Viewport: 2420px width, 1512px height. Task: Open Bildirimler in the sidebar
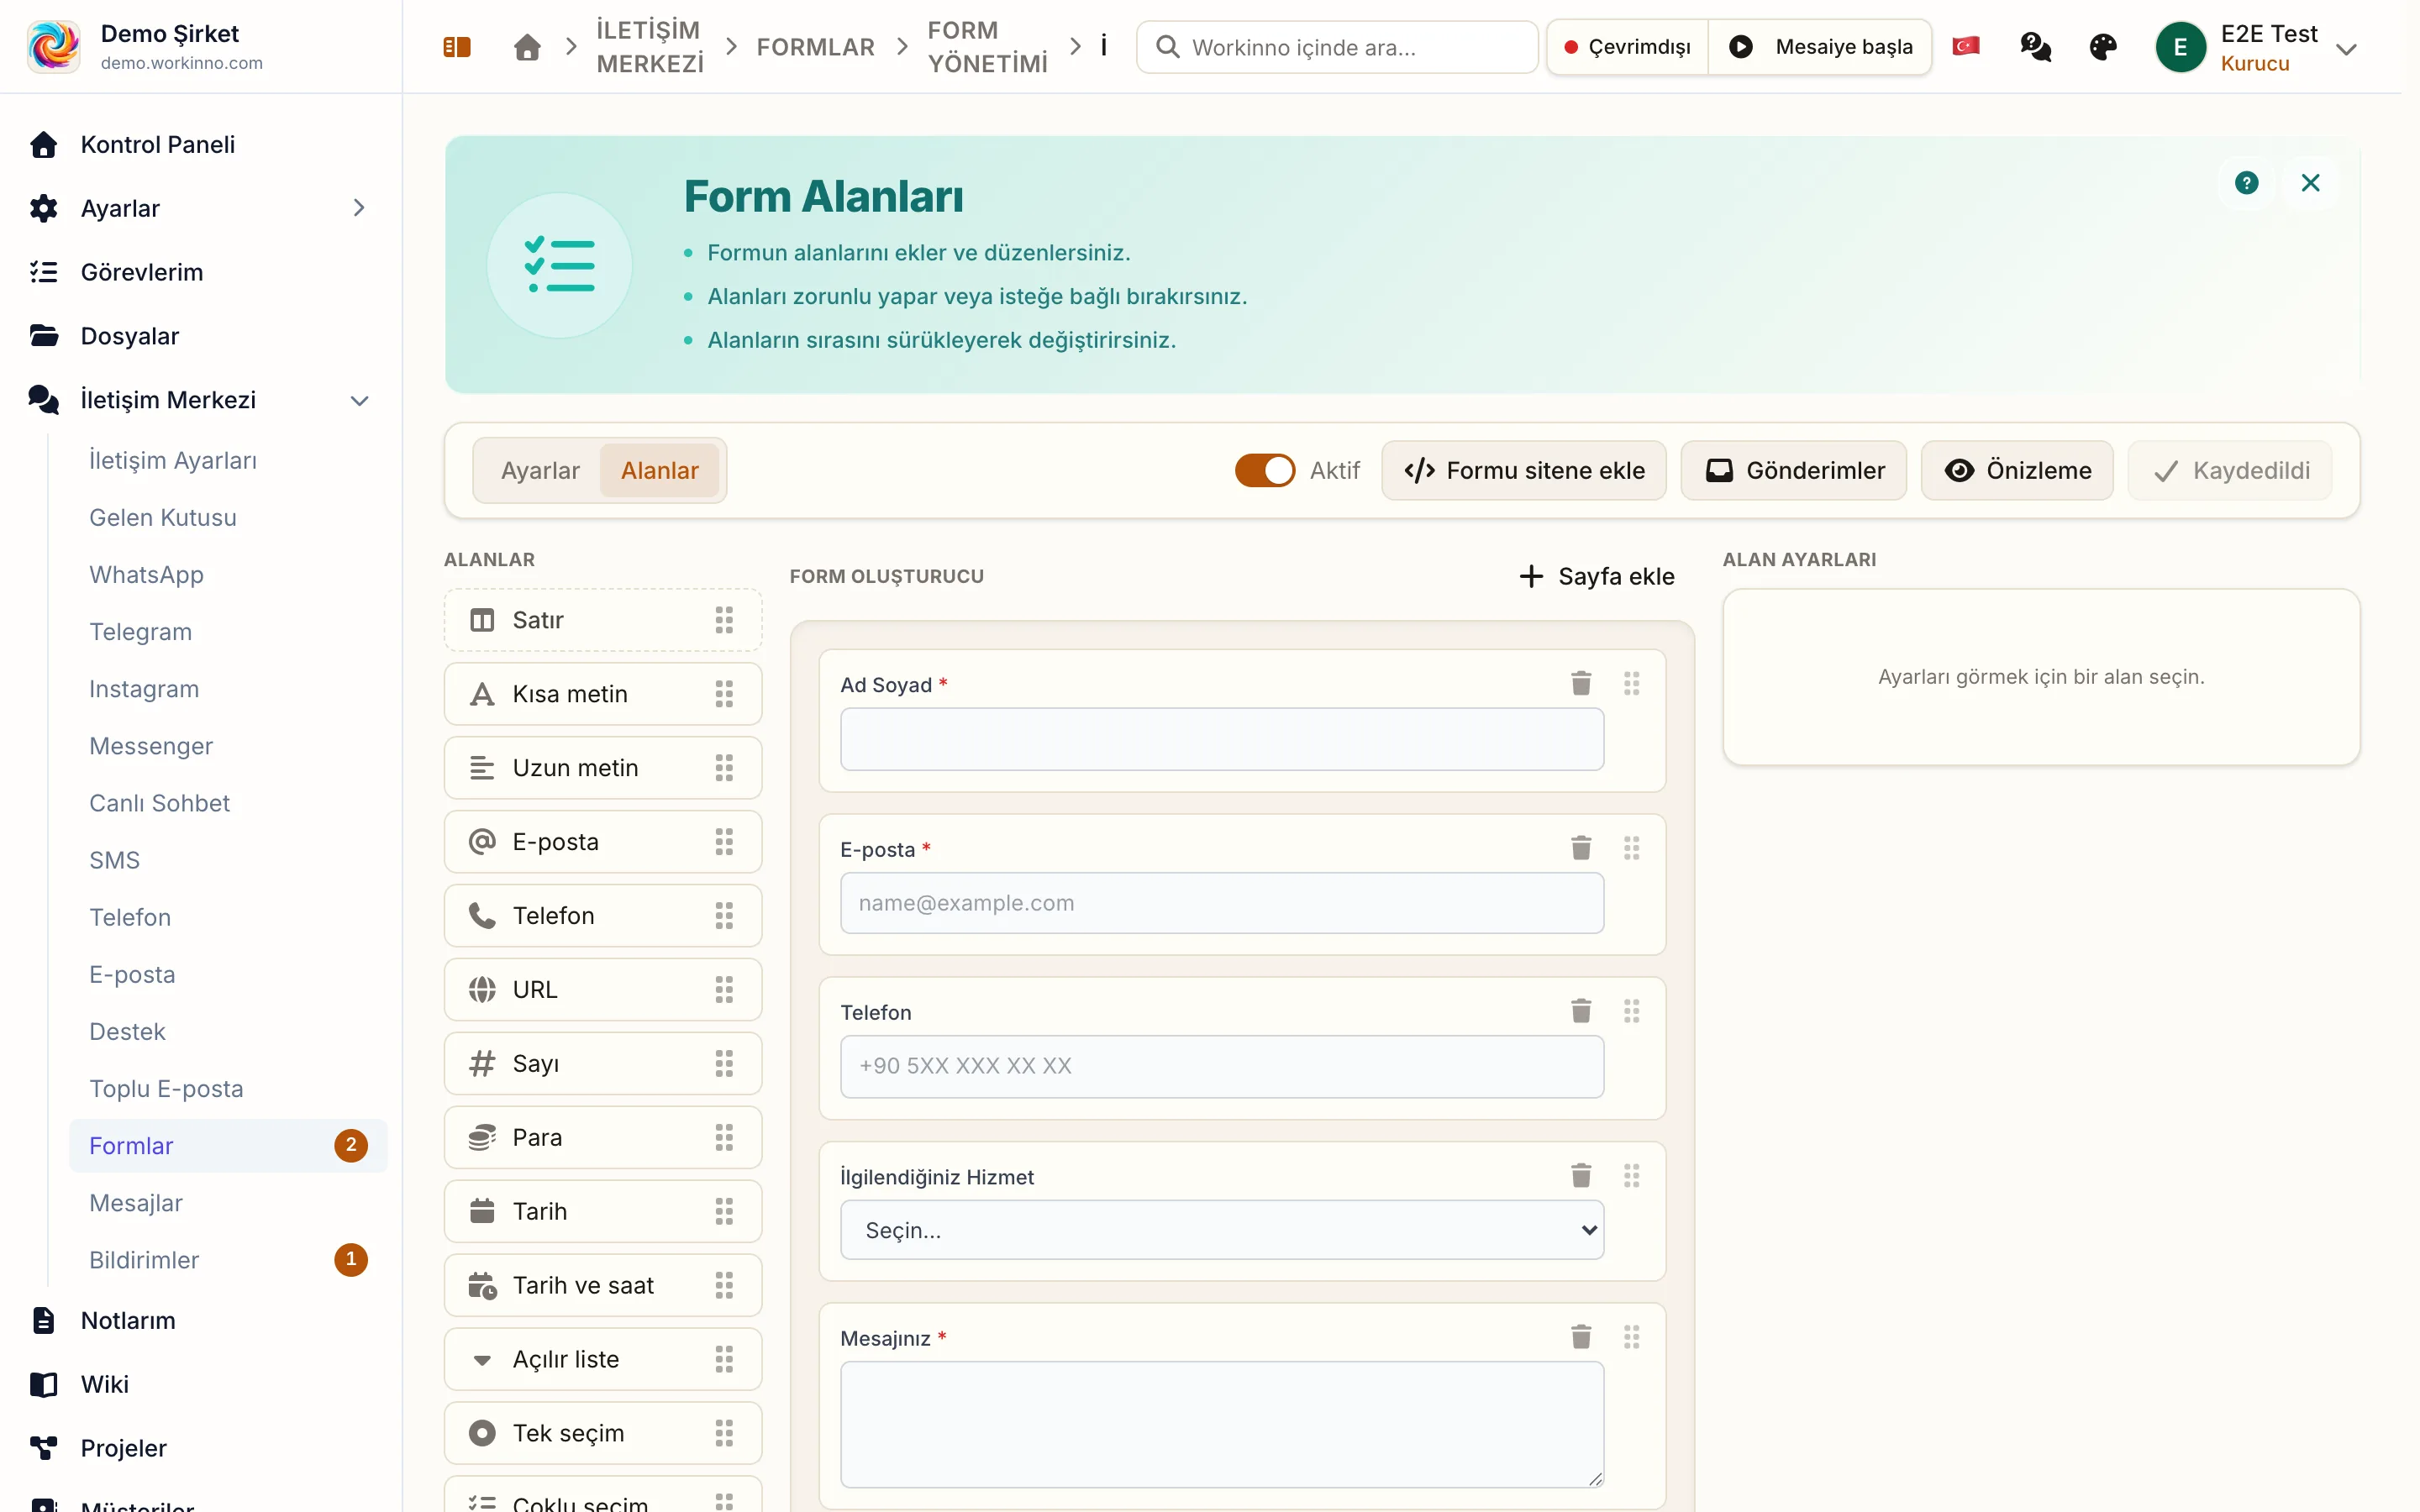coord(228,1260)
